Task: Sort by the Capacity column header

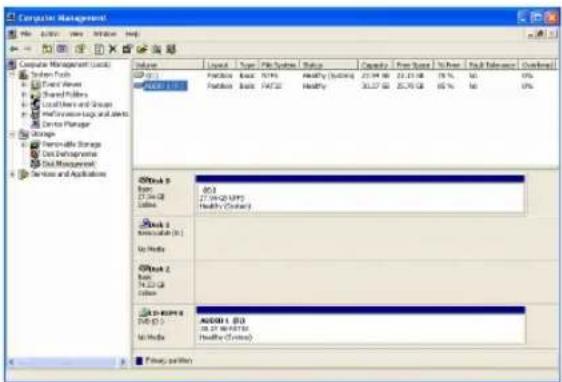Action: coord(375,65)
